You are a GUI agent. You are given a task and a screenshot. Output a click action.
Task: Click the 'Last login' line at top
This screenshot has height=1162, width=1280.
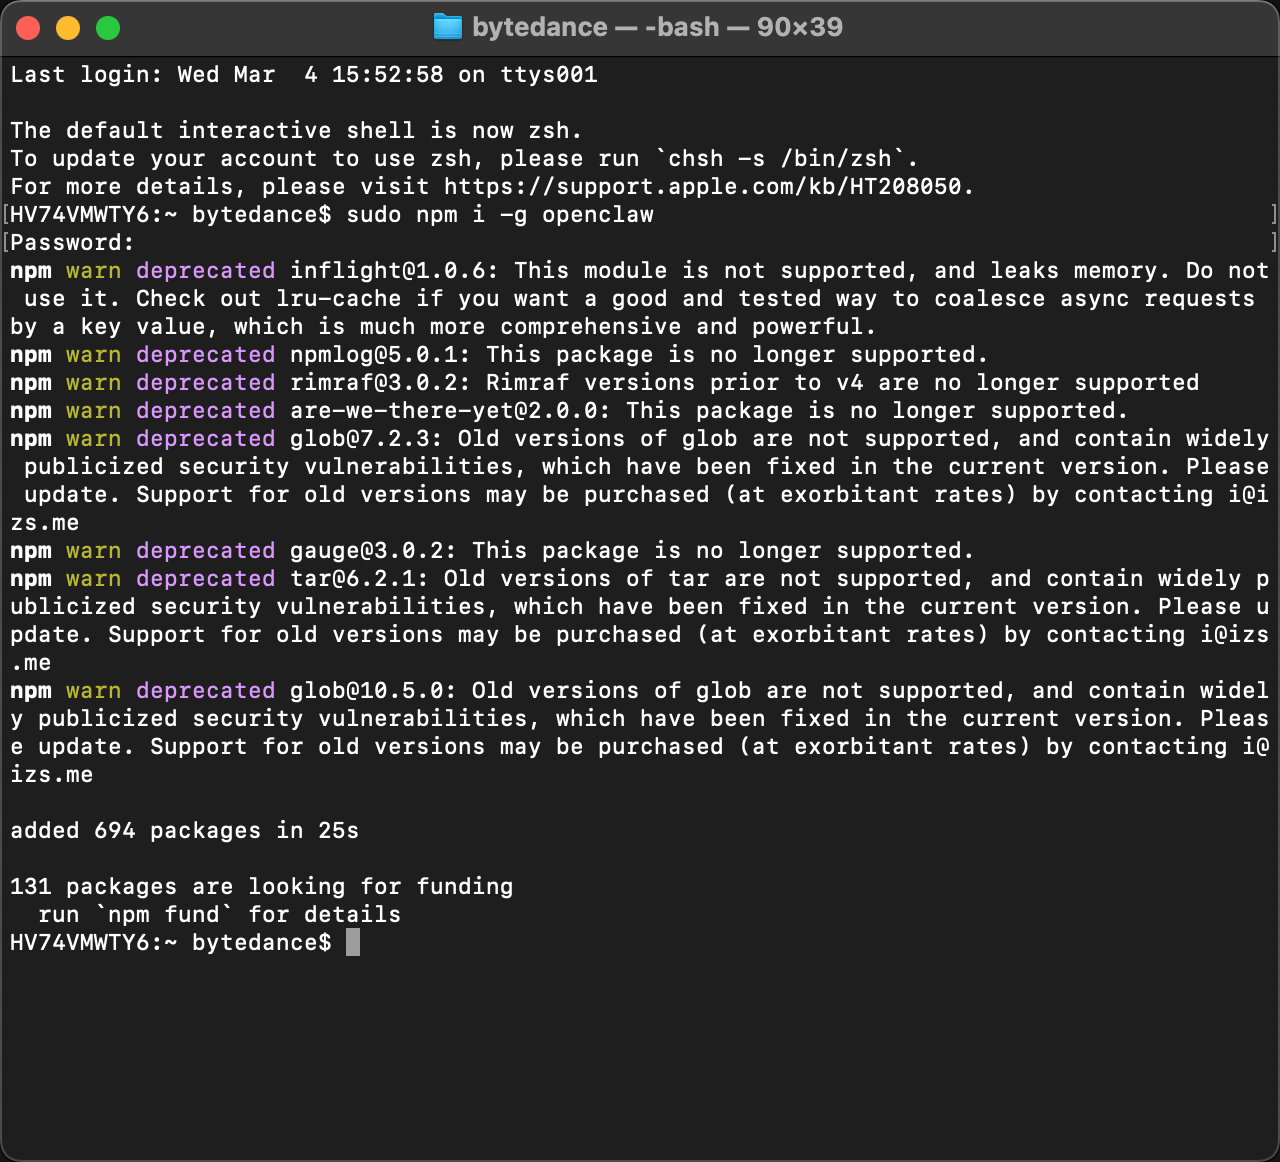304,75
